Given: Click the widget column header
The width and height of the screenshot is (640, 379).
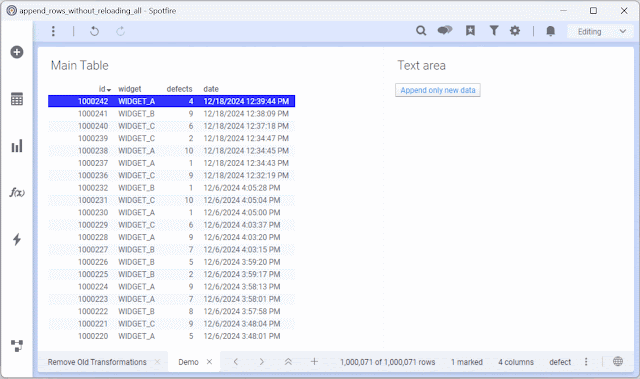Looking at the screenshot, I should (x=129, y=89).
